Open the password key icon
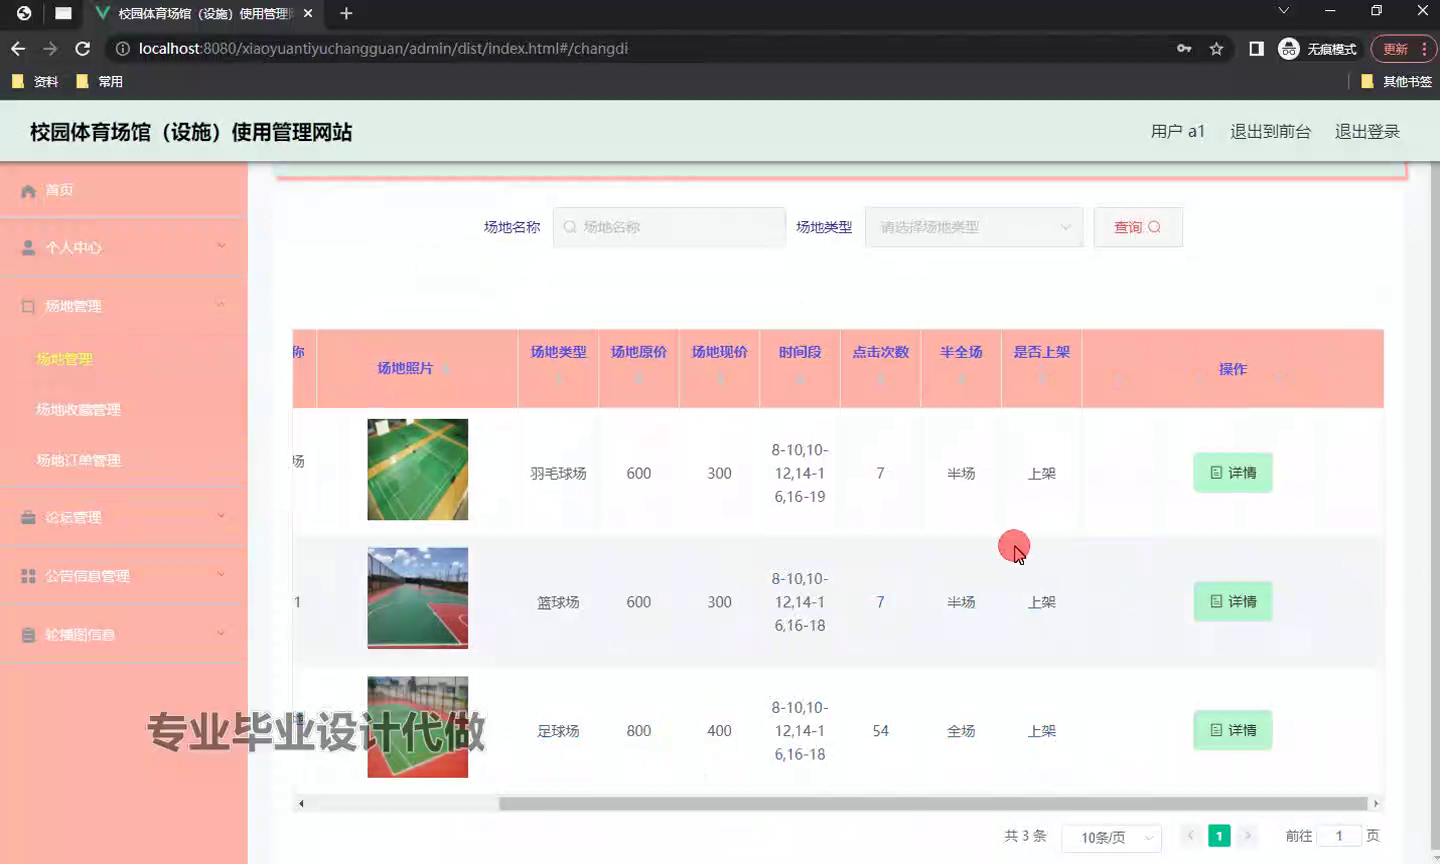1440x864 pixels. (1184, 48)
